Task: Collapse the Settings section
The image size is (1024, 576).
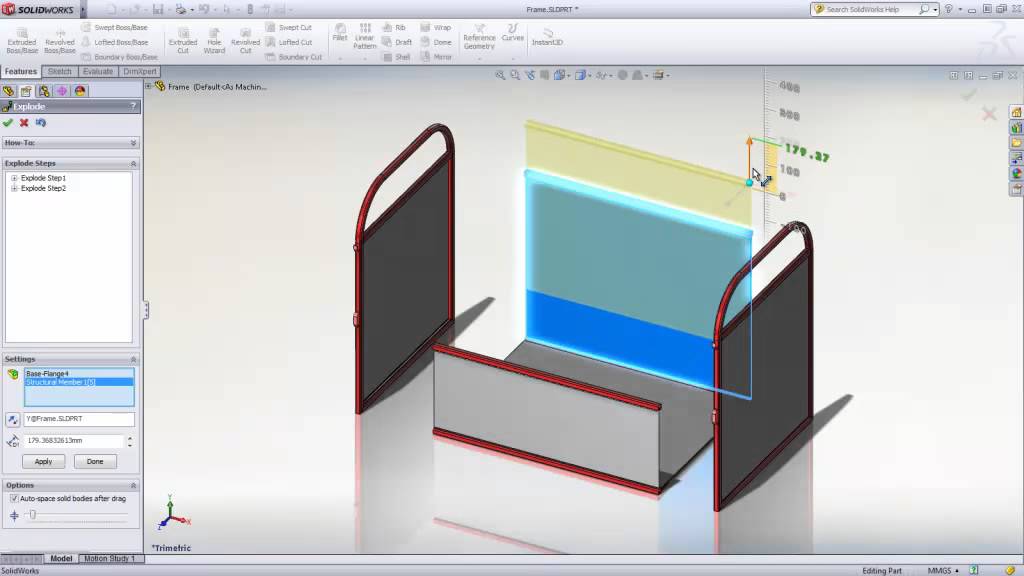Action: [133, 359]
